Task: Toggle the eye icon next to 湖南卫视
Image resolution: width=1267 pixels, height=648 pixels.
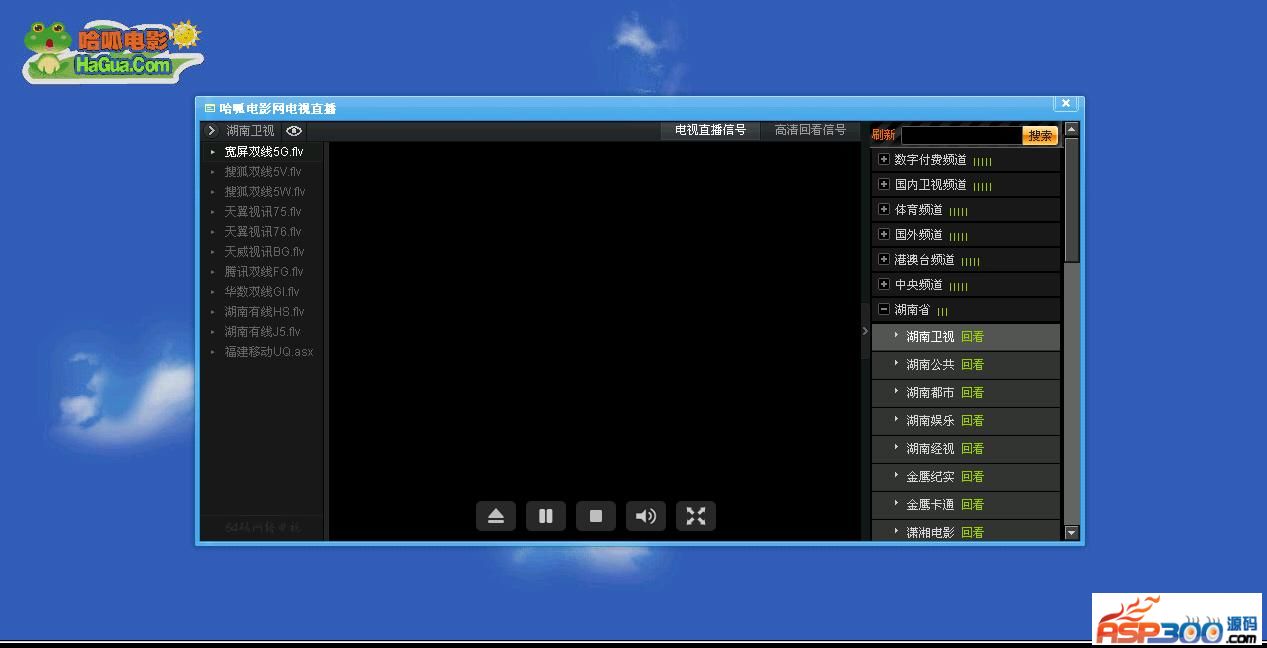Action: point(294,131)
